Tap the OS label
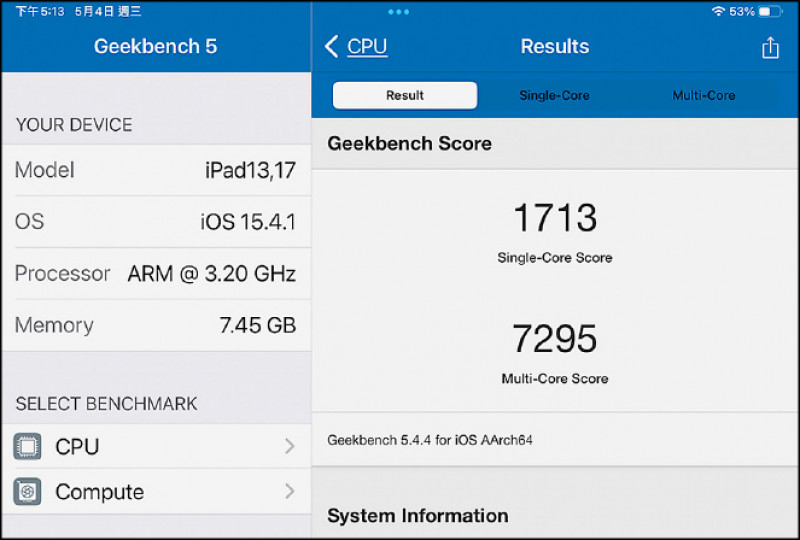 (x=30, y=222)
